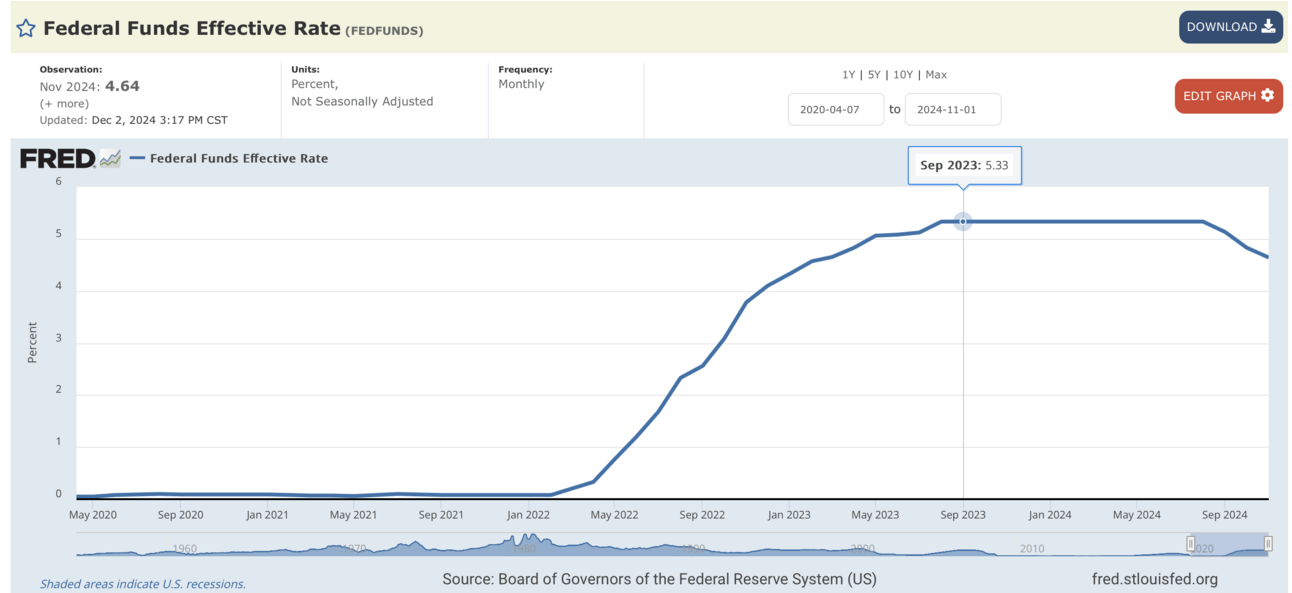The image size is (1292, 593).
Task: Click the Nov 2024: 4.64 observation value
Action: coord(90,87)
